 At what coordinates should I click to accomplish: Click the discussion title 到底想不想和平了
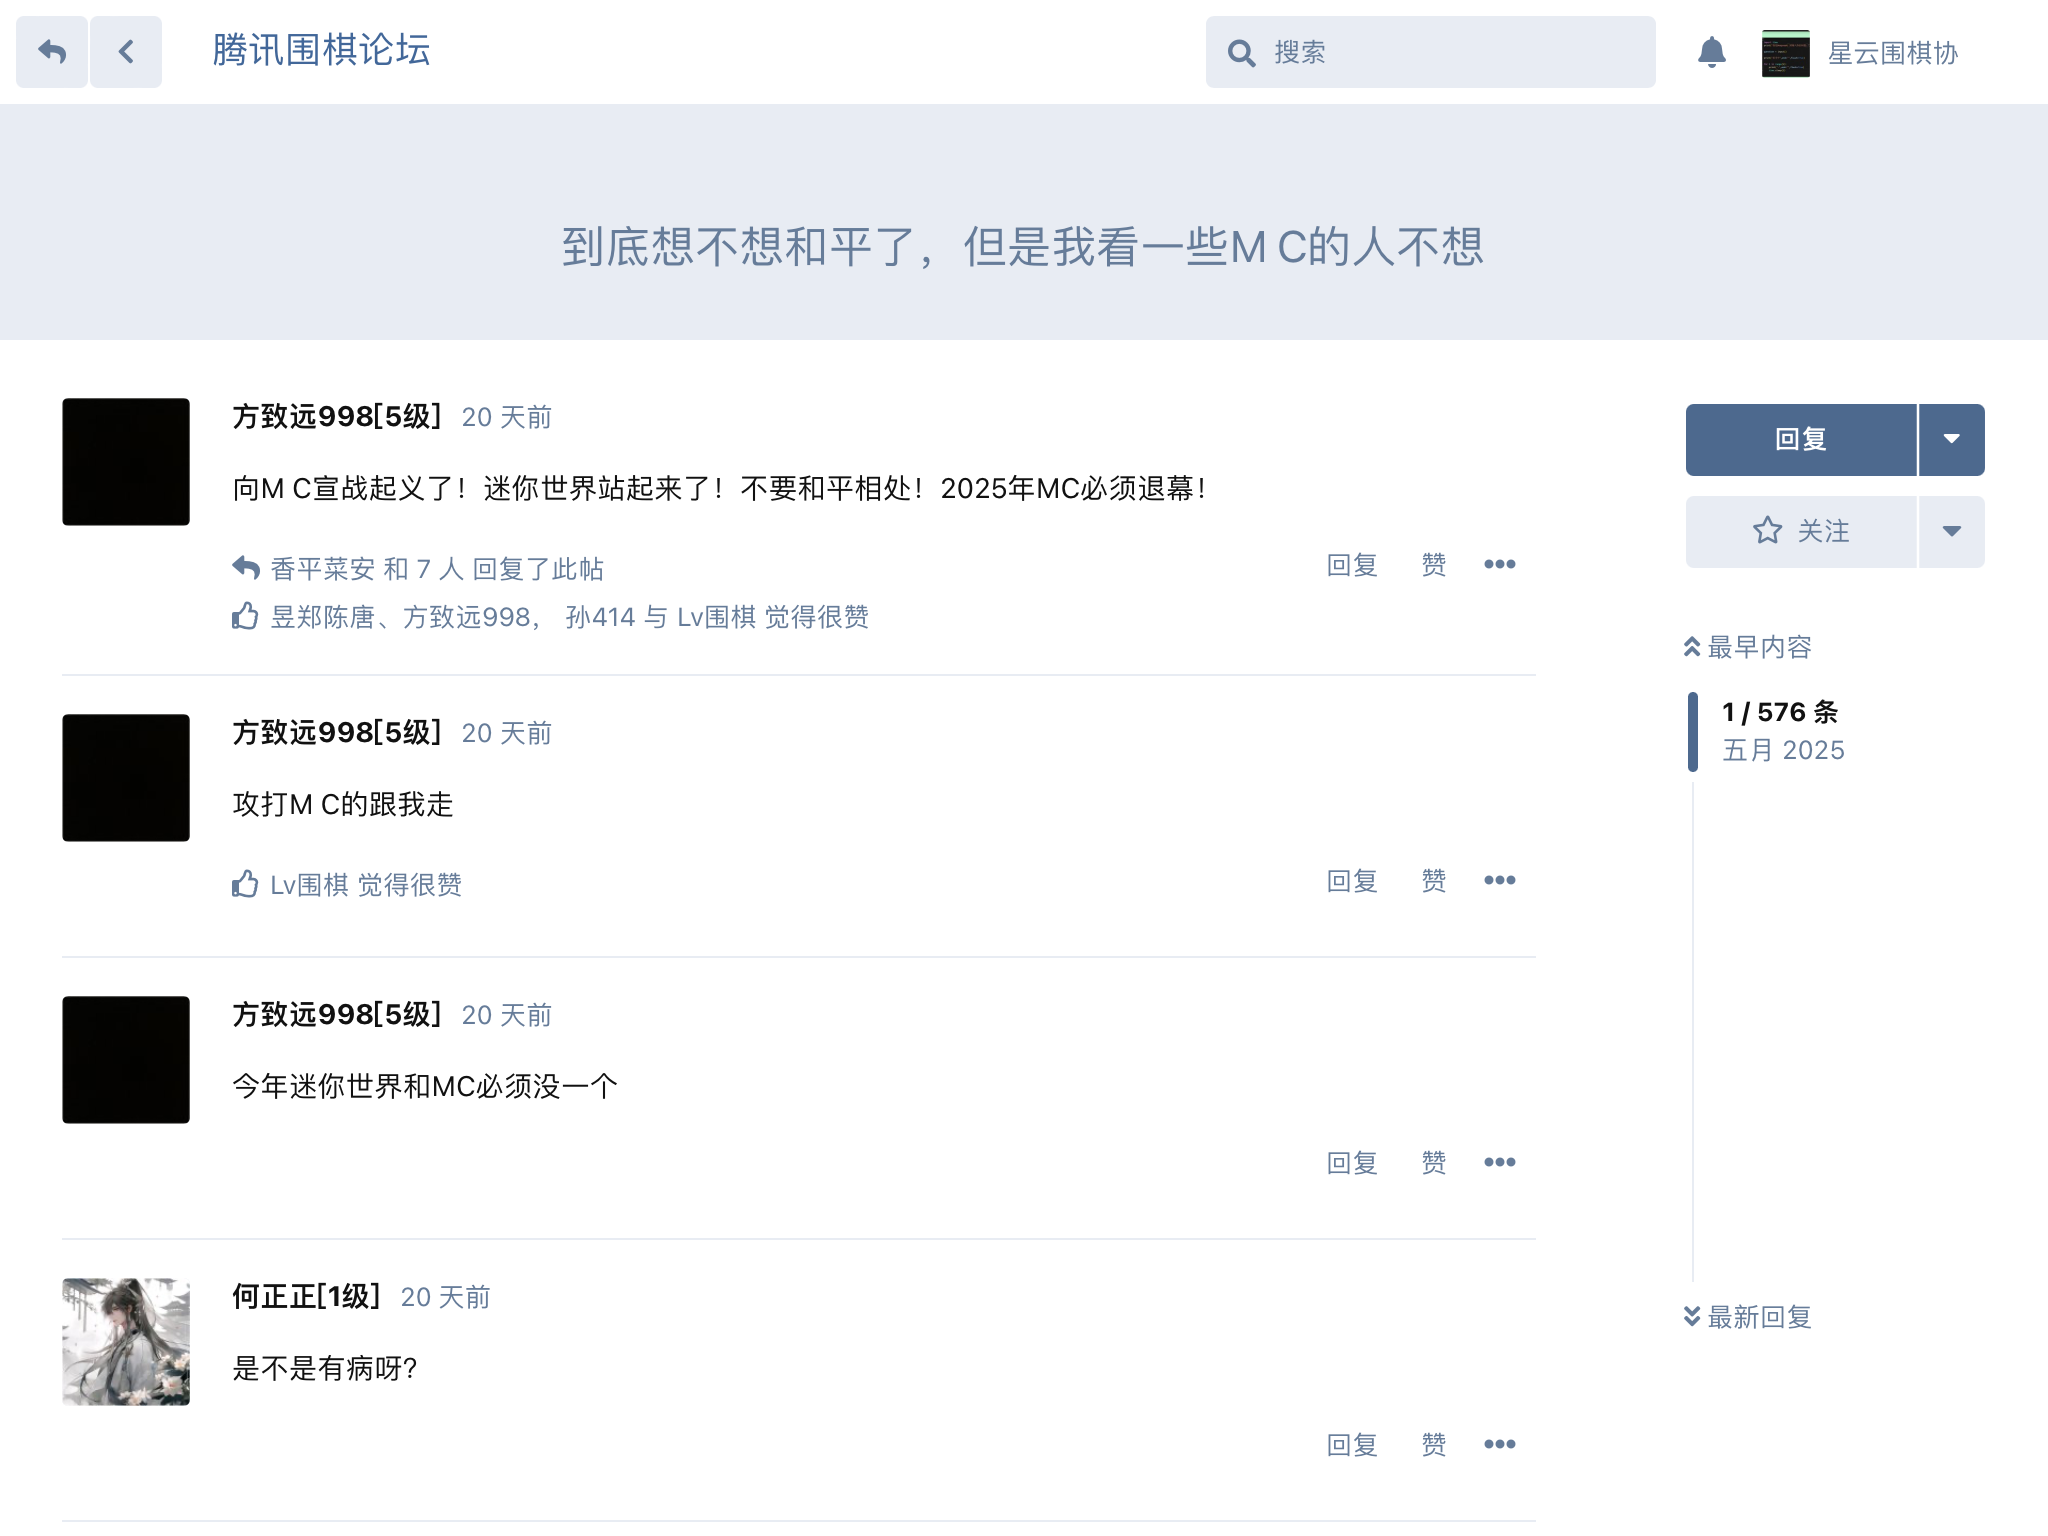[1023, 247]
